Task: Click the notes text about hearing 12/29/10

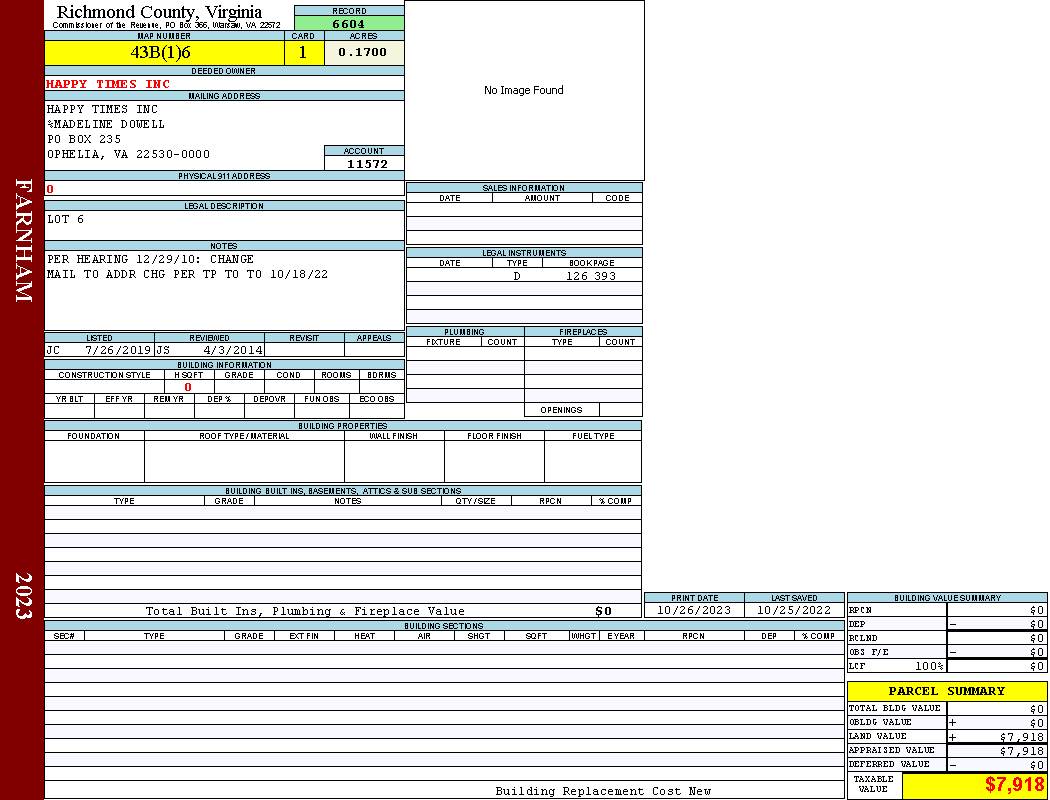Action: pyautogui.click(x=150, y=259)
